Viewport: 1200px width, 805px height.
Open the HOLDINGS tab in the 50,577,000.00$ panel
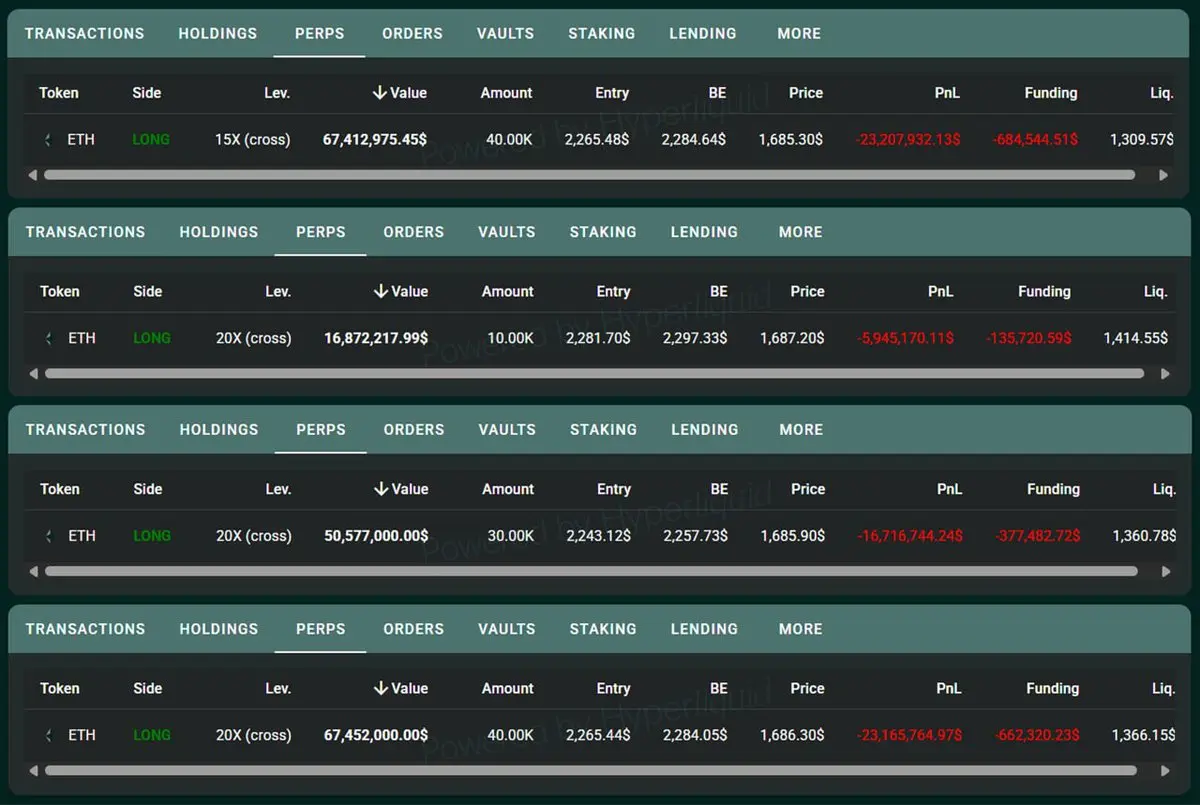point(219,430)
